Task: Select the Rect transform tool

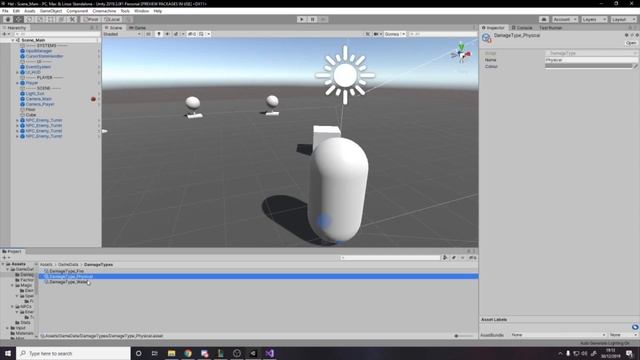Action: [x=51, y=19]
